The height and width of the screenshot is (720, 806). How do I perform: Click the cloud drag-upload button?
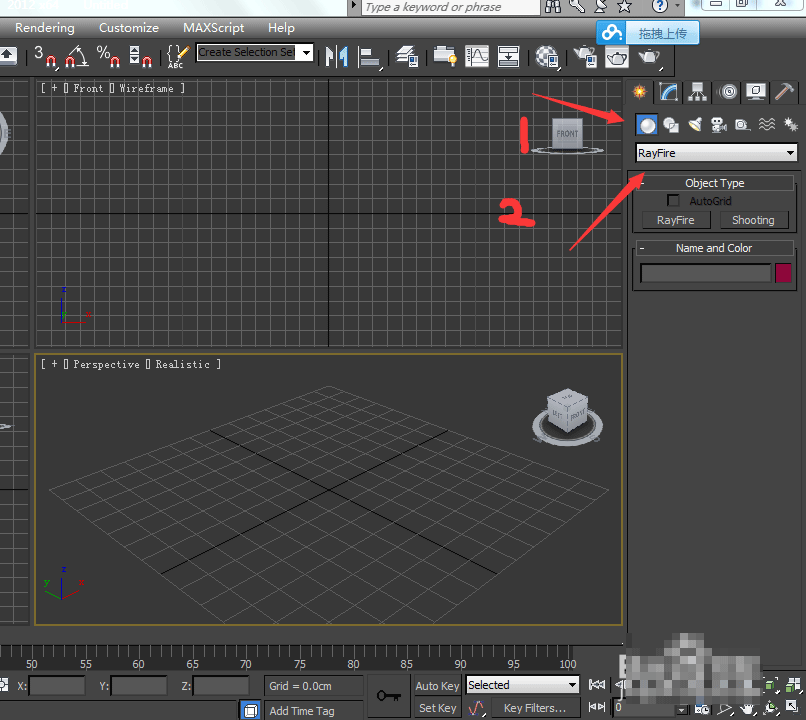pos(648,33)
